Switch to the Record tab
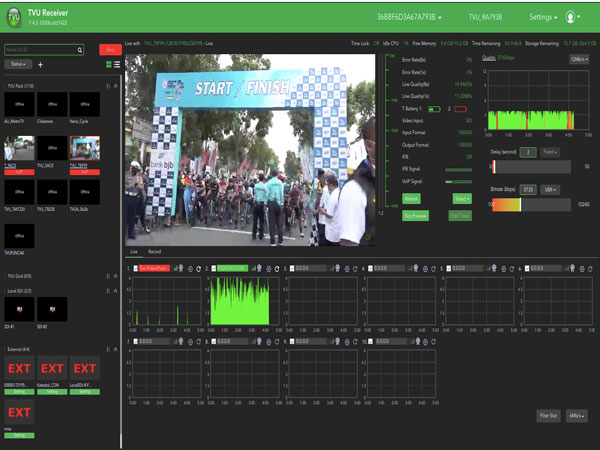Viewport: 600px width, 450px height. pyautogui.click(x=155, y=252)
